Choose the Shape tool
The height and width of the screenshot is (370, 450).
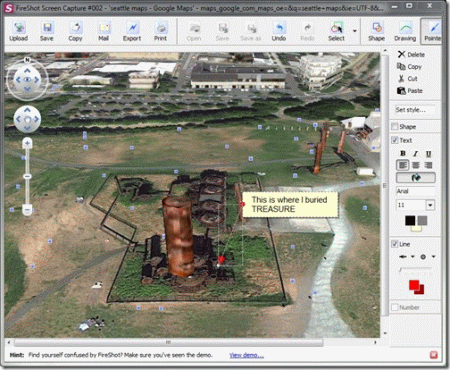click(376, 32)
